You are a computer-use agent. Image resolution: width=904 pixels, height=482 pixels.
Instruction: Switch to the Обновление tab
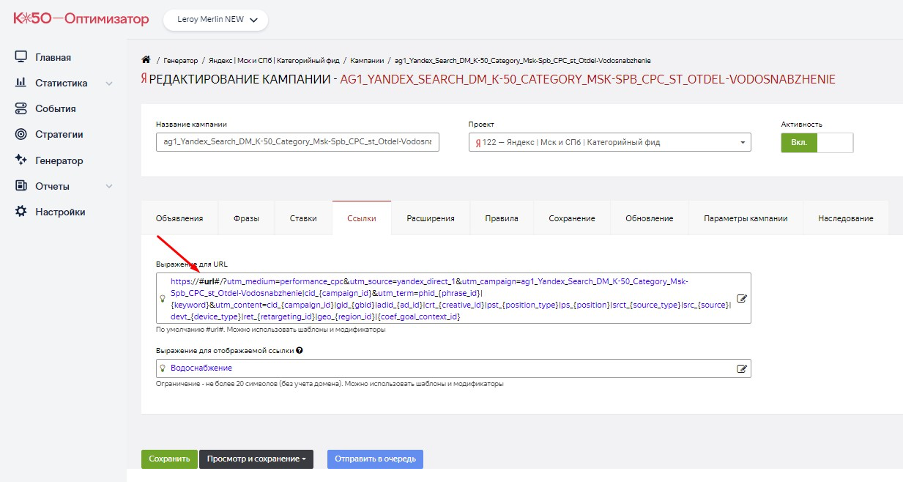click(x=649, y=219)
